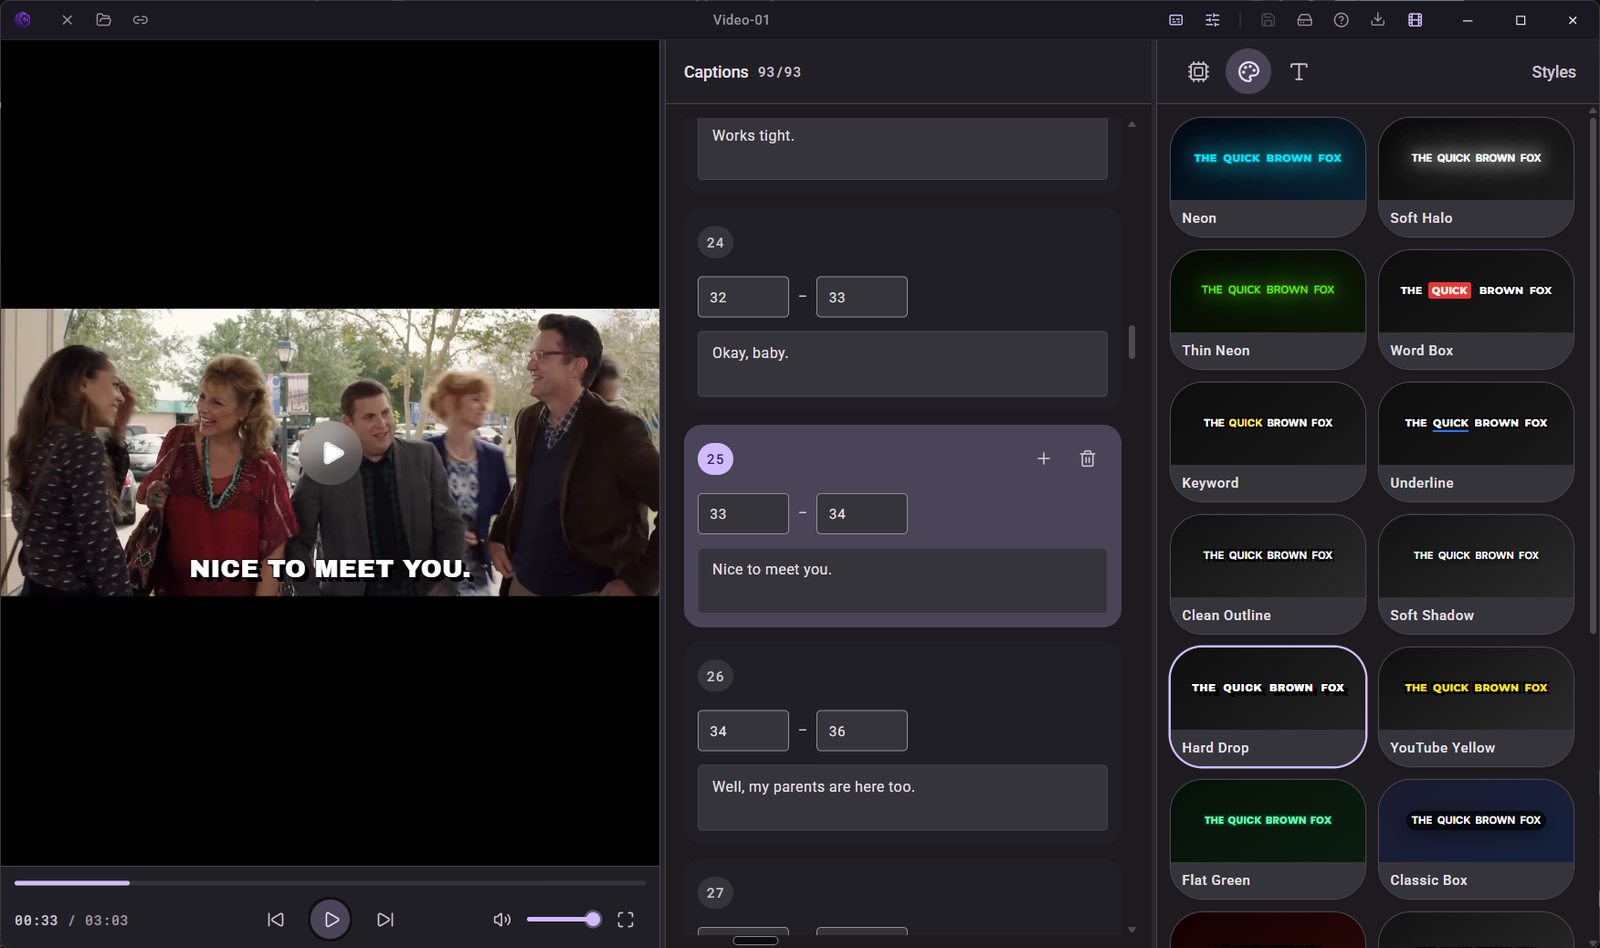Apply the Flat Green caption style
The height and width of the screenshot is (948, 1600).
point(1268,840)
